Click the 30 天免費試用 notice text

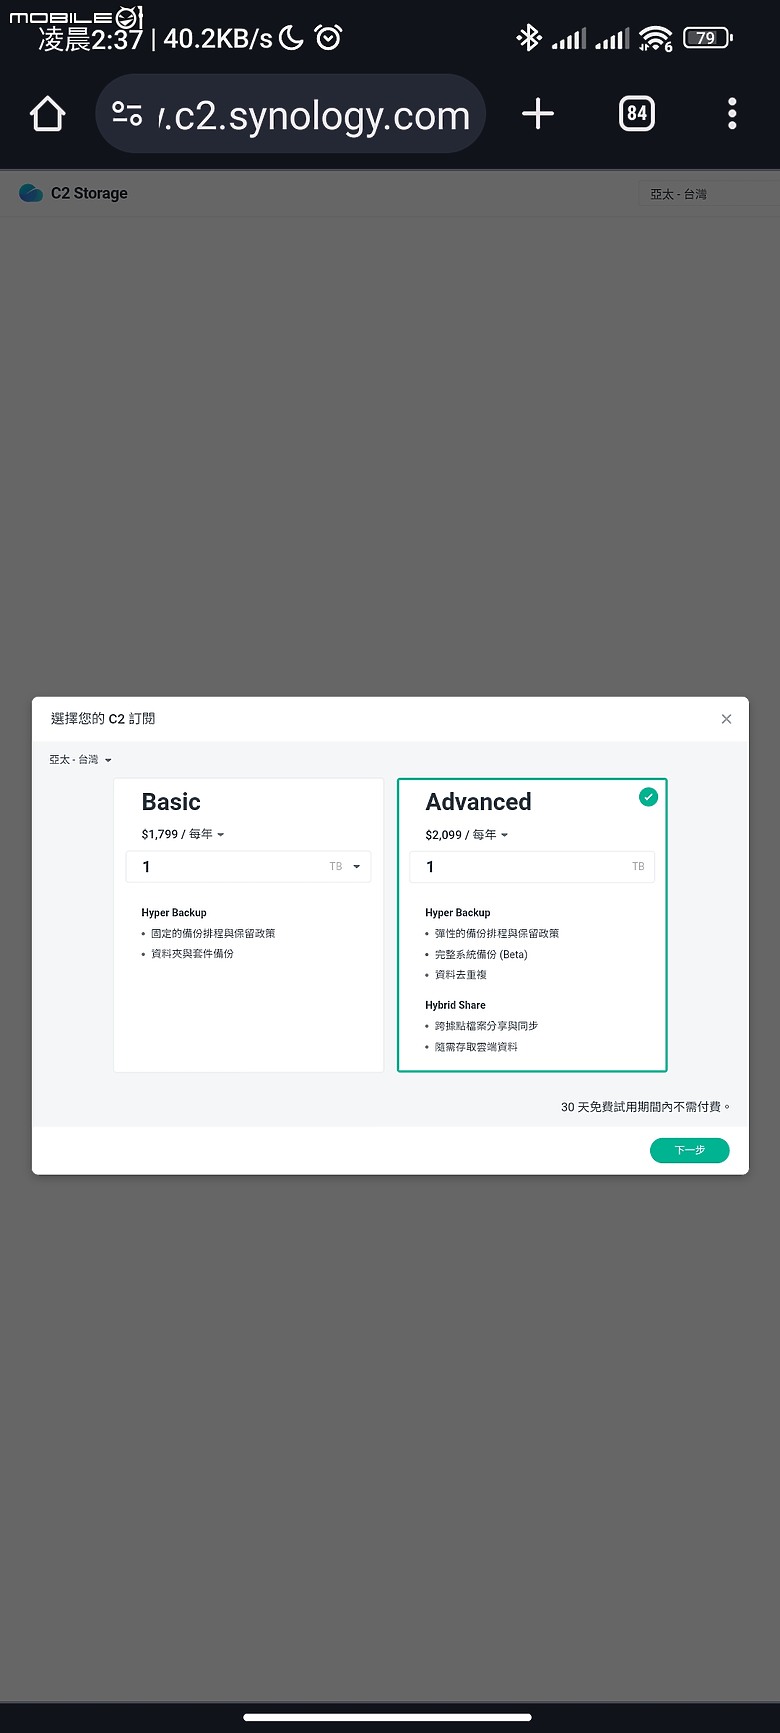coord(646,1107)
